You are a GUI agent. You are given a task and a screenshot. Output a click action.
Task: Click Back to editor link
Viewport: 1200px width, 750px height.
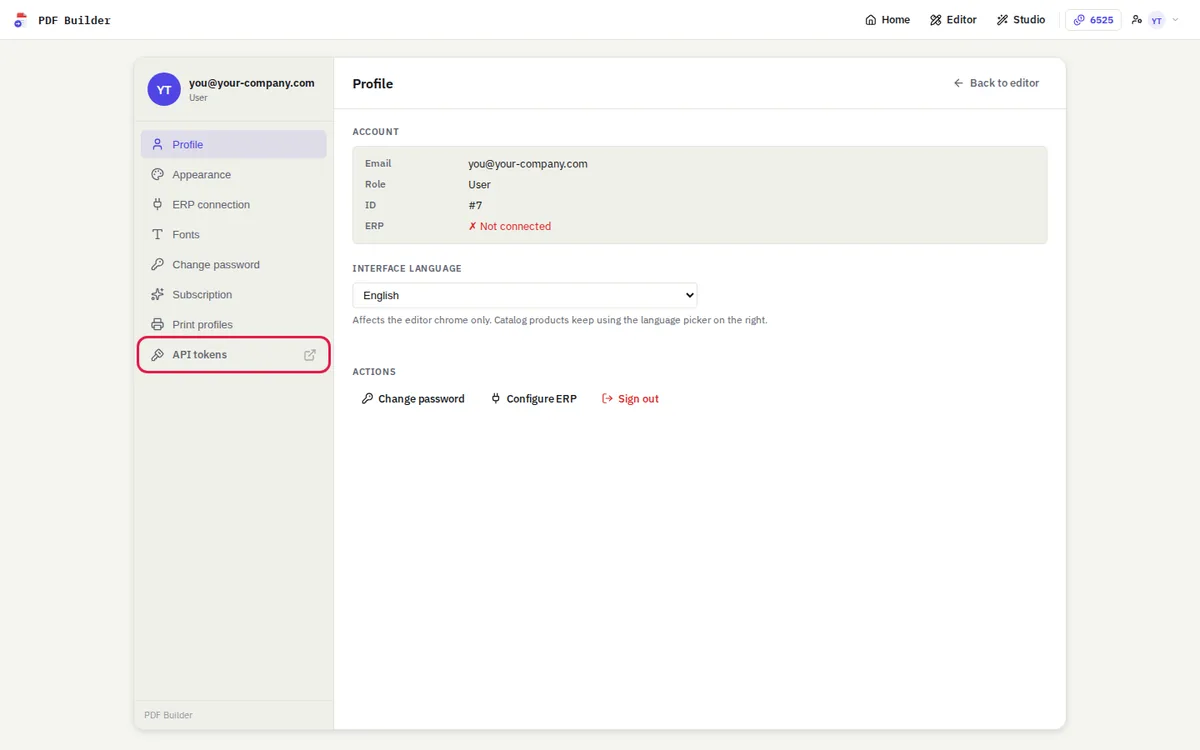[x=996, y=83]
